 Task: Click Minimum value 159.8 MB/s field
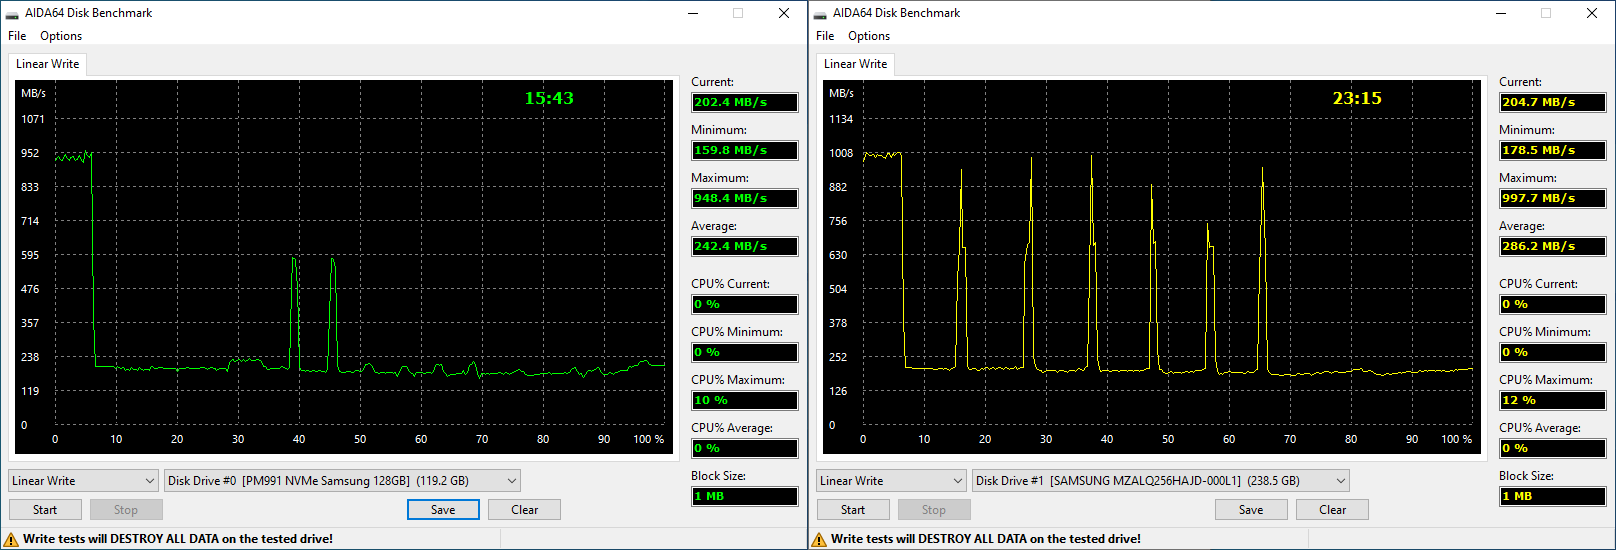point(745,150)
